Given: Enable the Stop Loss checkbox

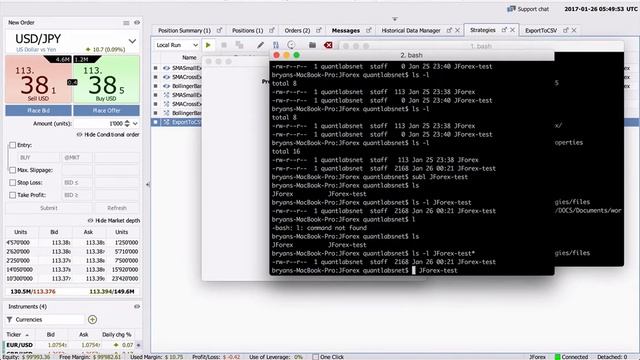Looking at the screenshot, I should 12,182.
